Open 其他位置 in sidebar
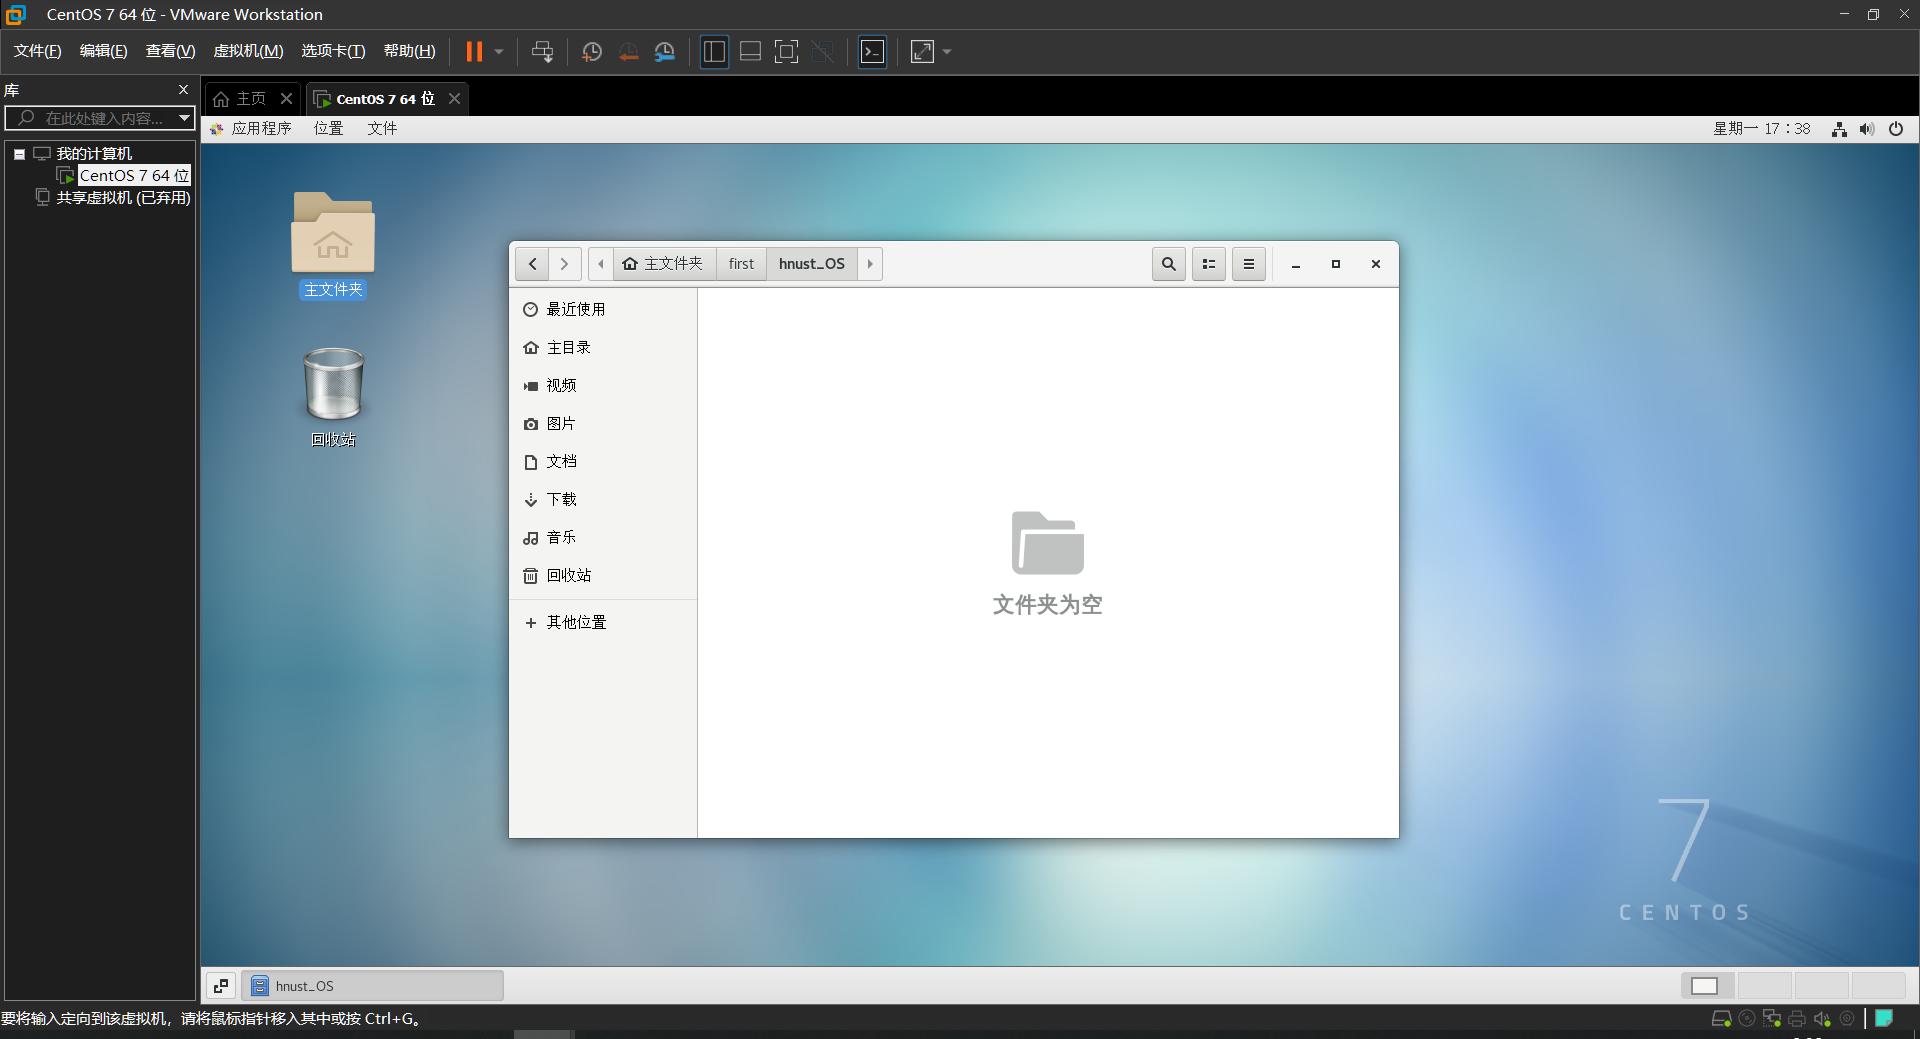 click(x=603, y=623)
